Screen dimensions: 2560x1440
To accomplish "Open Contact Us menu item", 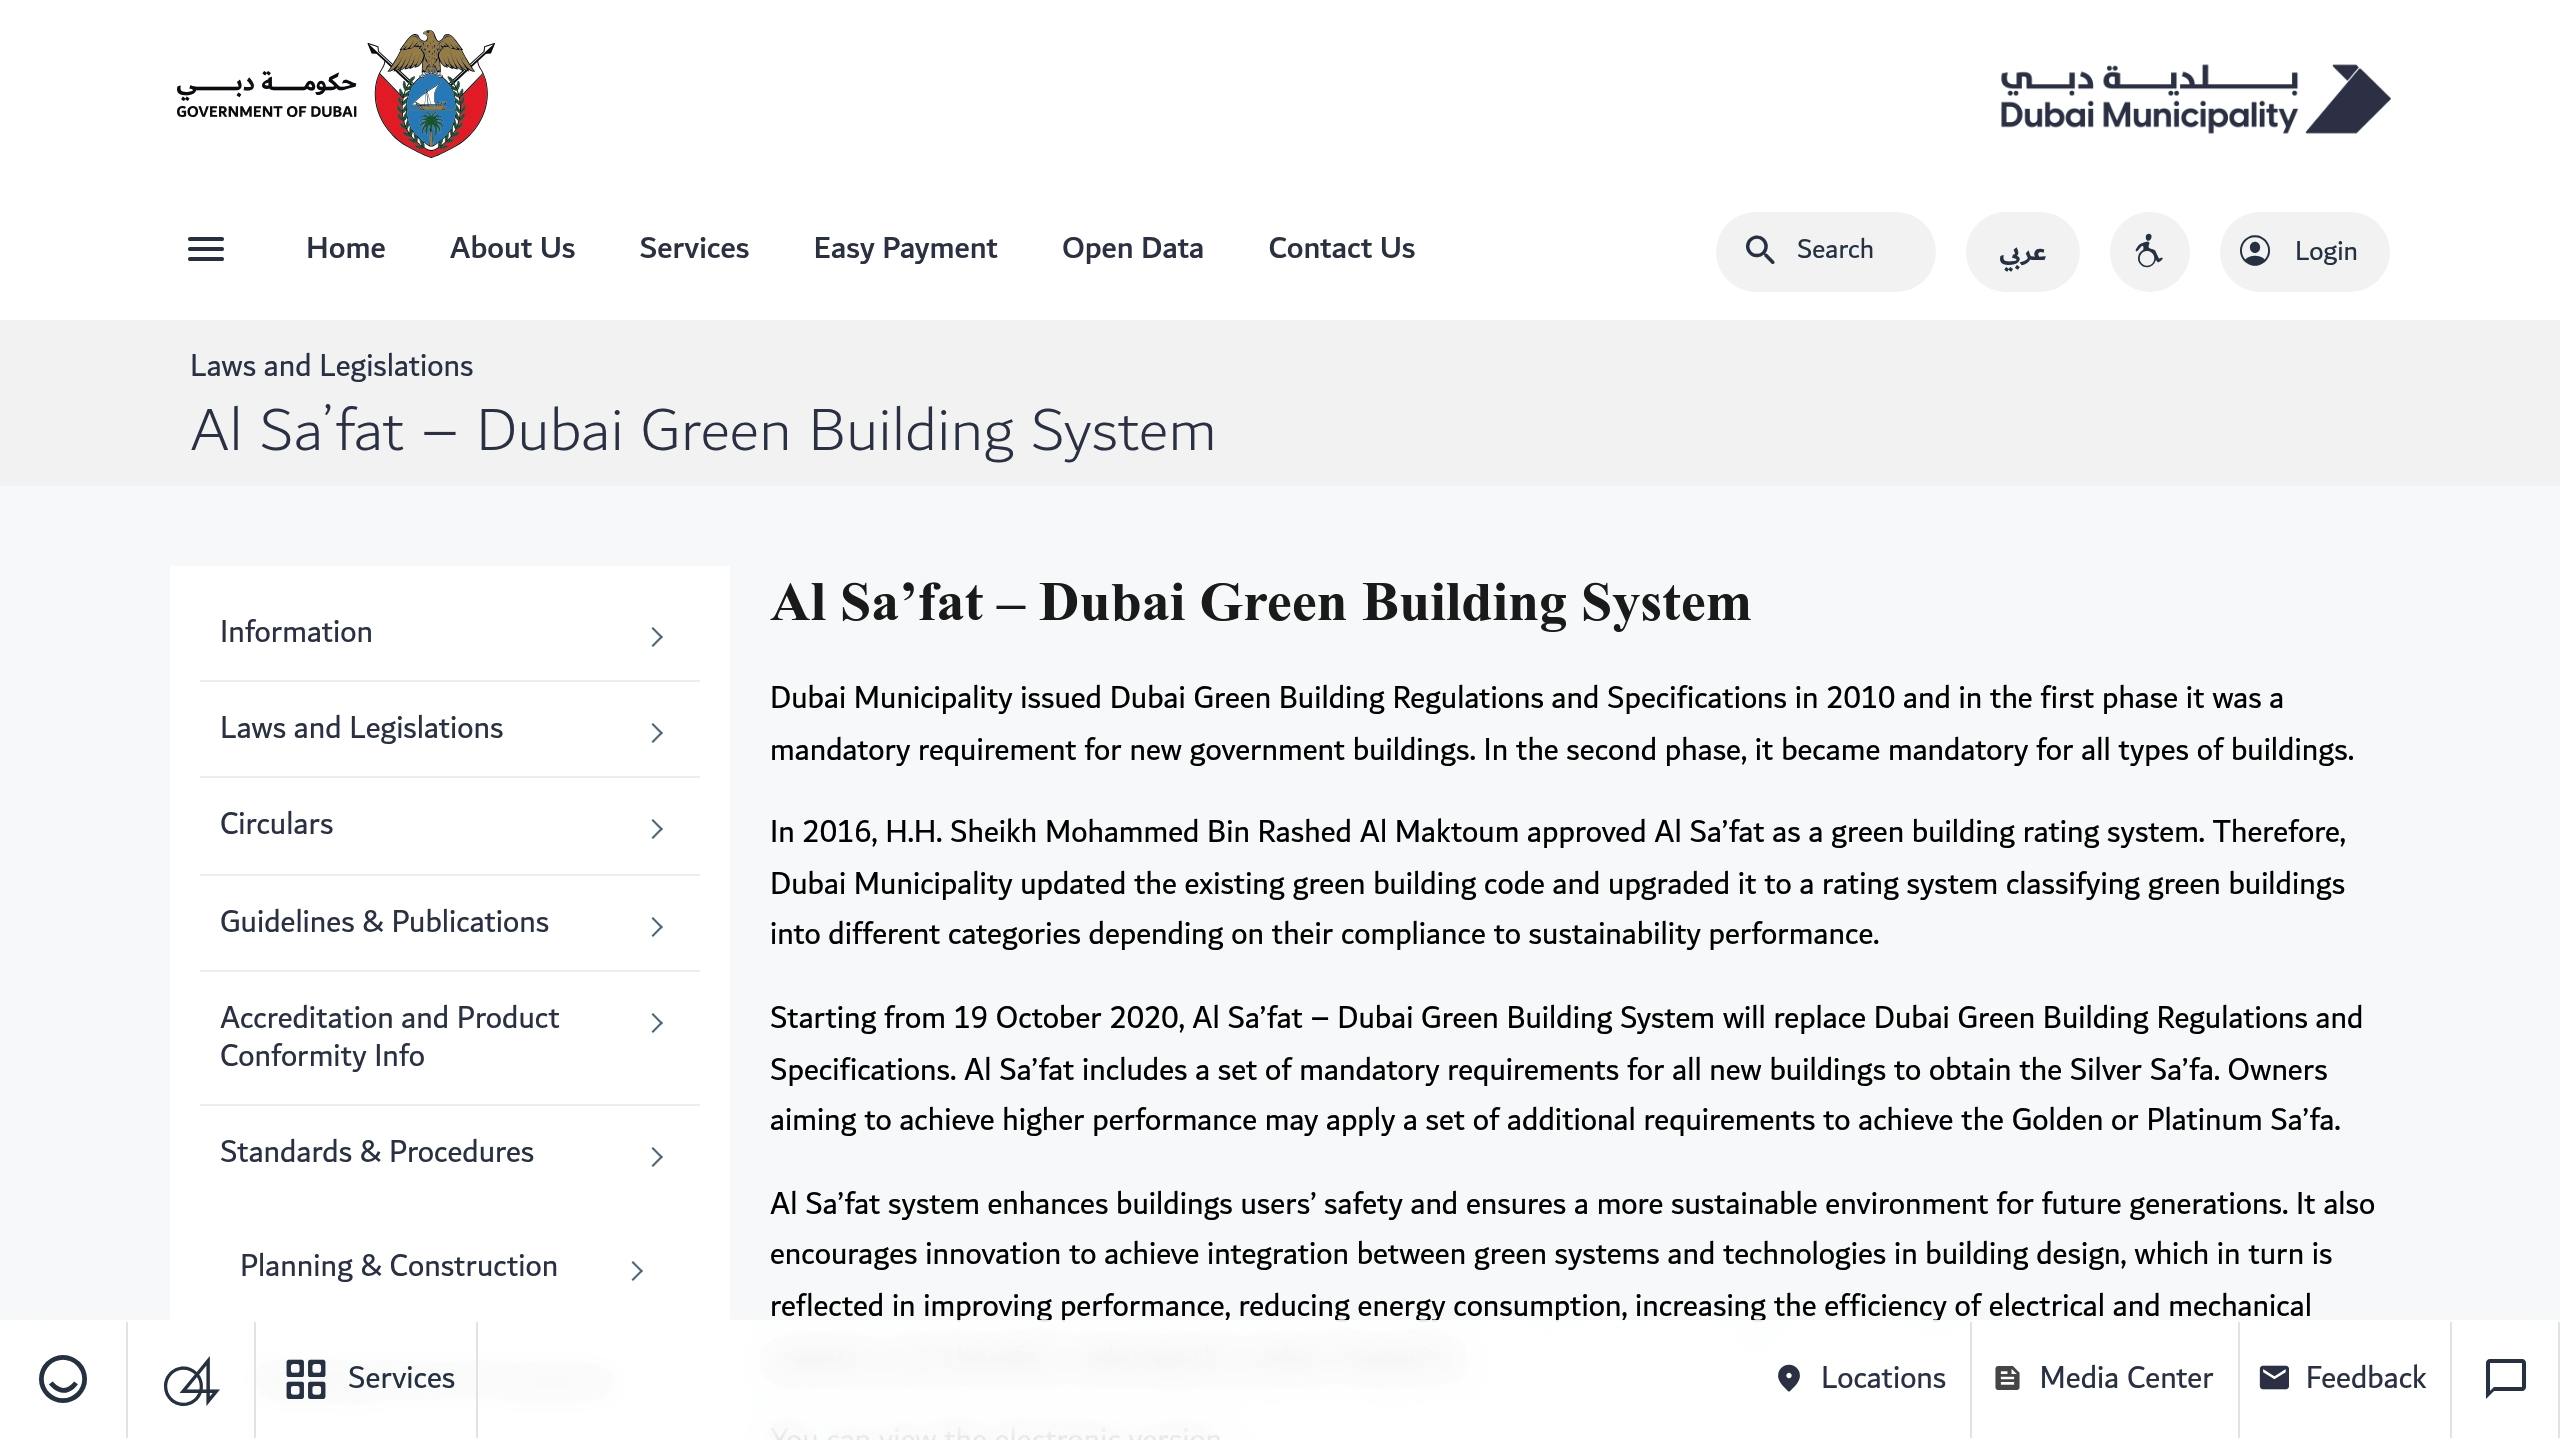I will coord(1342,248).
